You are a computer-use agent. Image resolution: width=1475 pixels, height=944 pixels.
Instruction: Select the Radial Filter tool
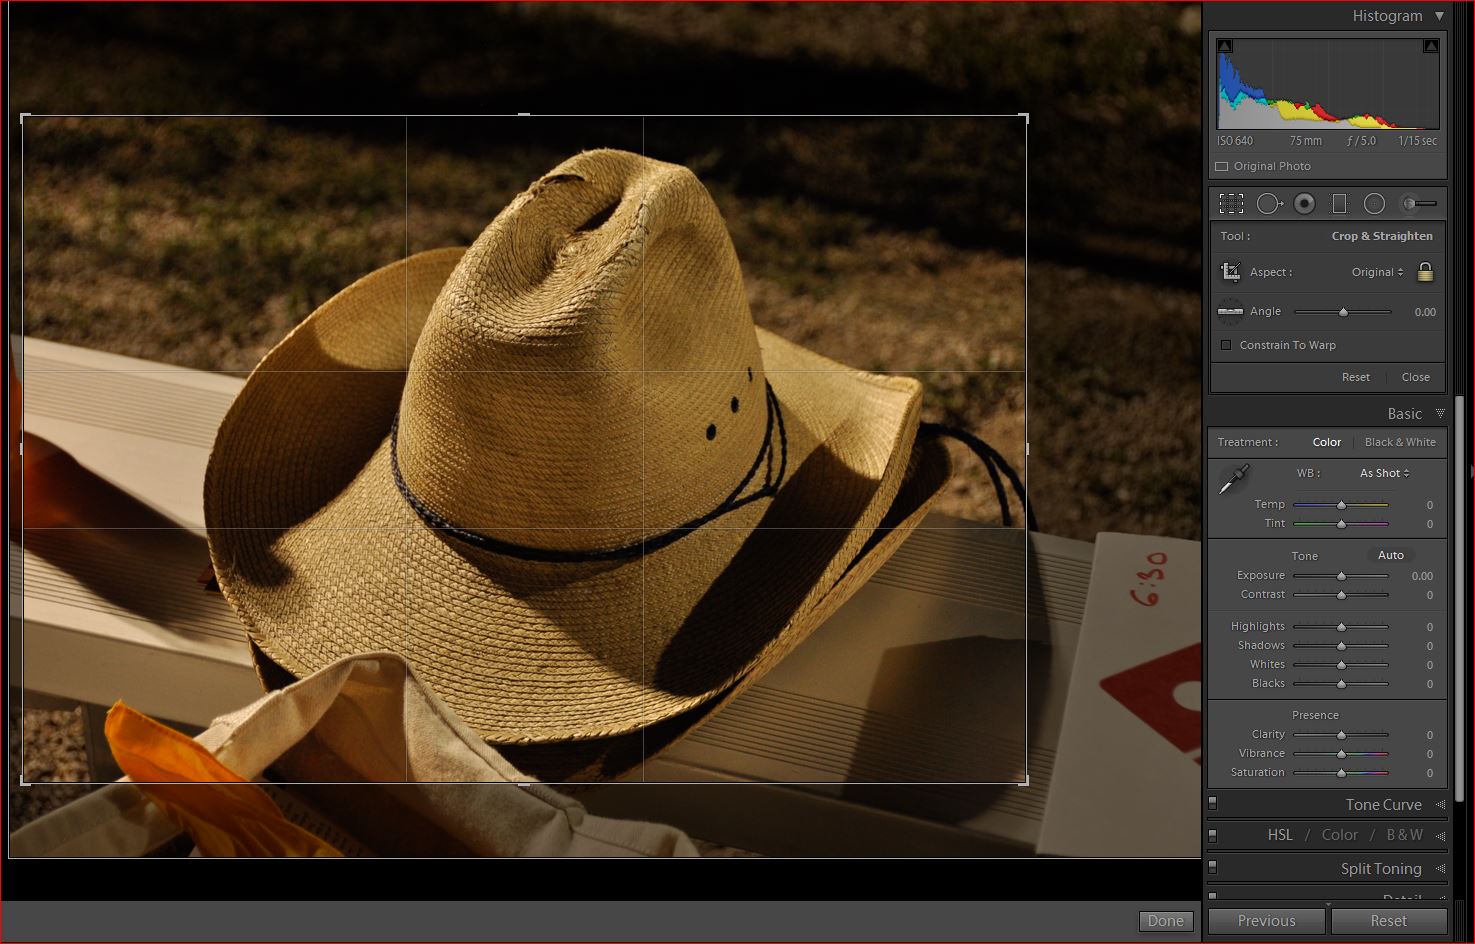[x=1375, y=204]
